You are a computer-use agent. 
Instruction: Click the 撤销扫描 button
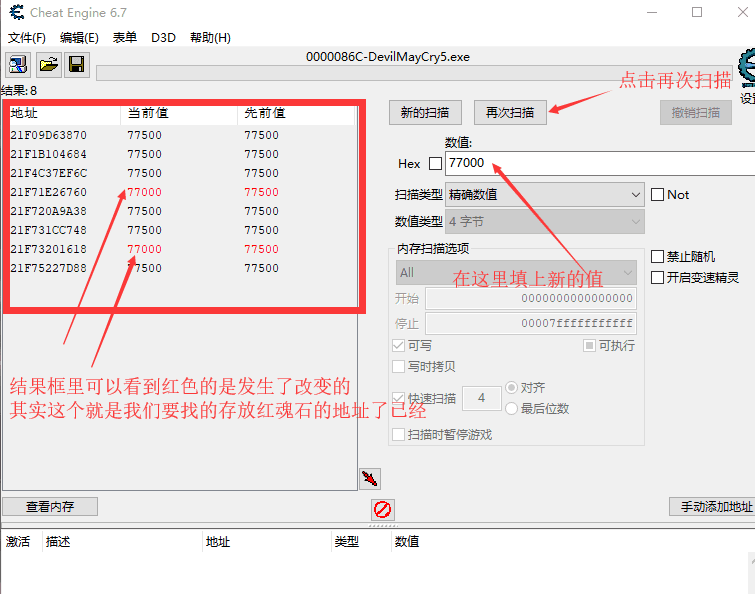click(696, 113)
